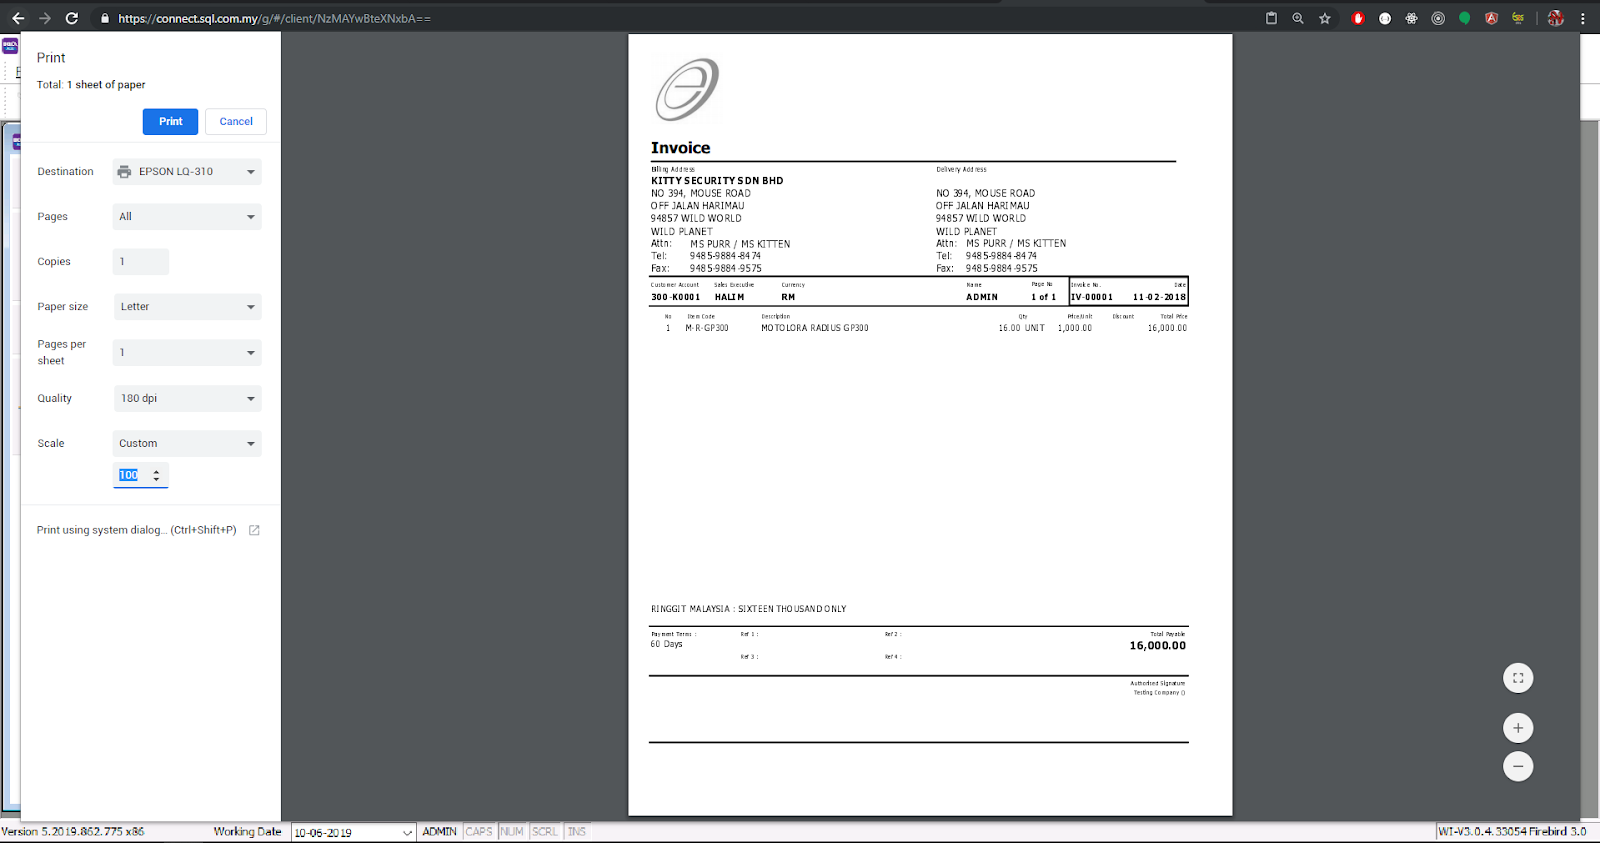Image resolution: width=1600 pixels, height=843 pixels.
Task: Click the React atom extension icon
Action: coord(1412,18)
